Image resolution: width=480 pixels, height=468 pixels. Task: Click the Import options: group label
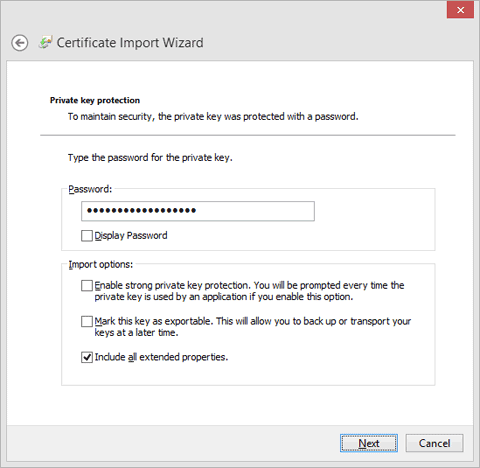click(x=101, y=264)
